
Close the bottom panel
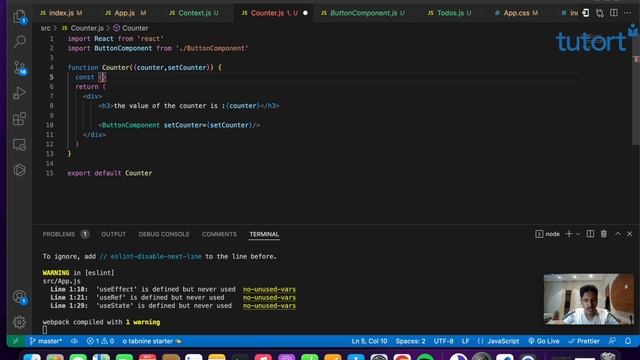(x=629, y=234)
